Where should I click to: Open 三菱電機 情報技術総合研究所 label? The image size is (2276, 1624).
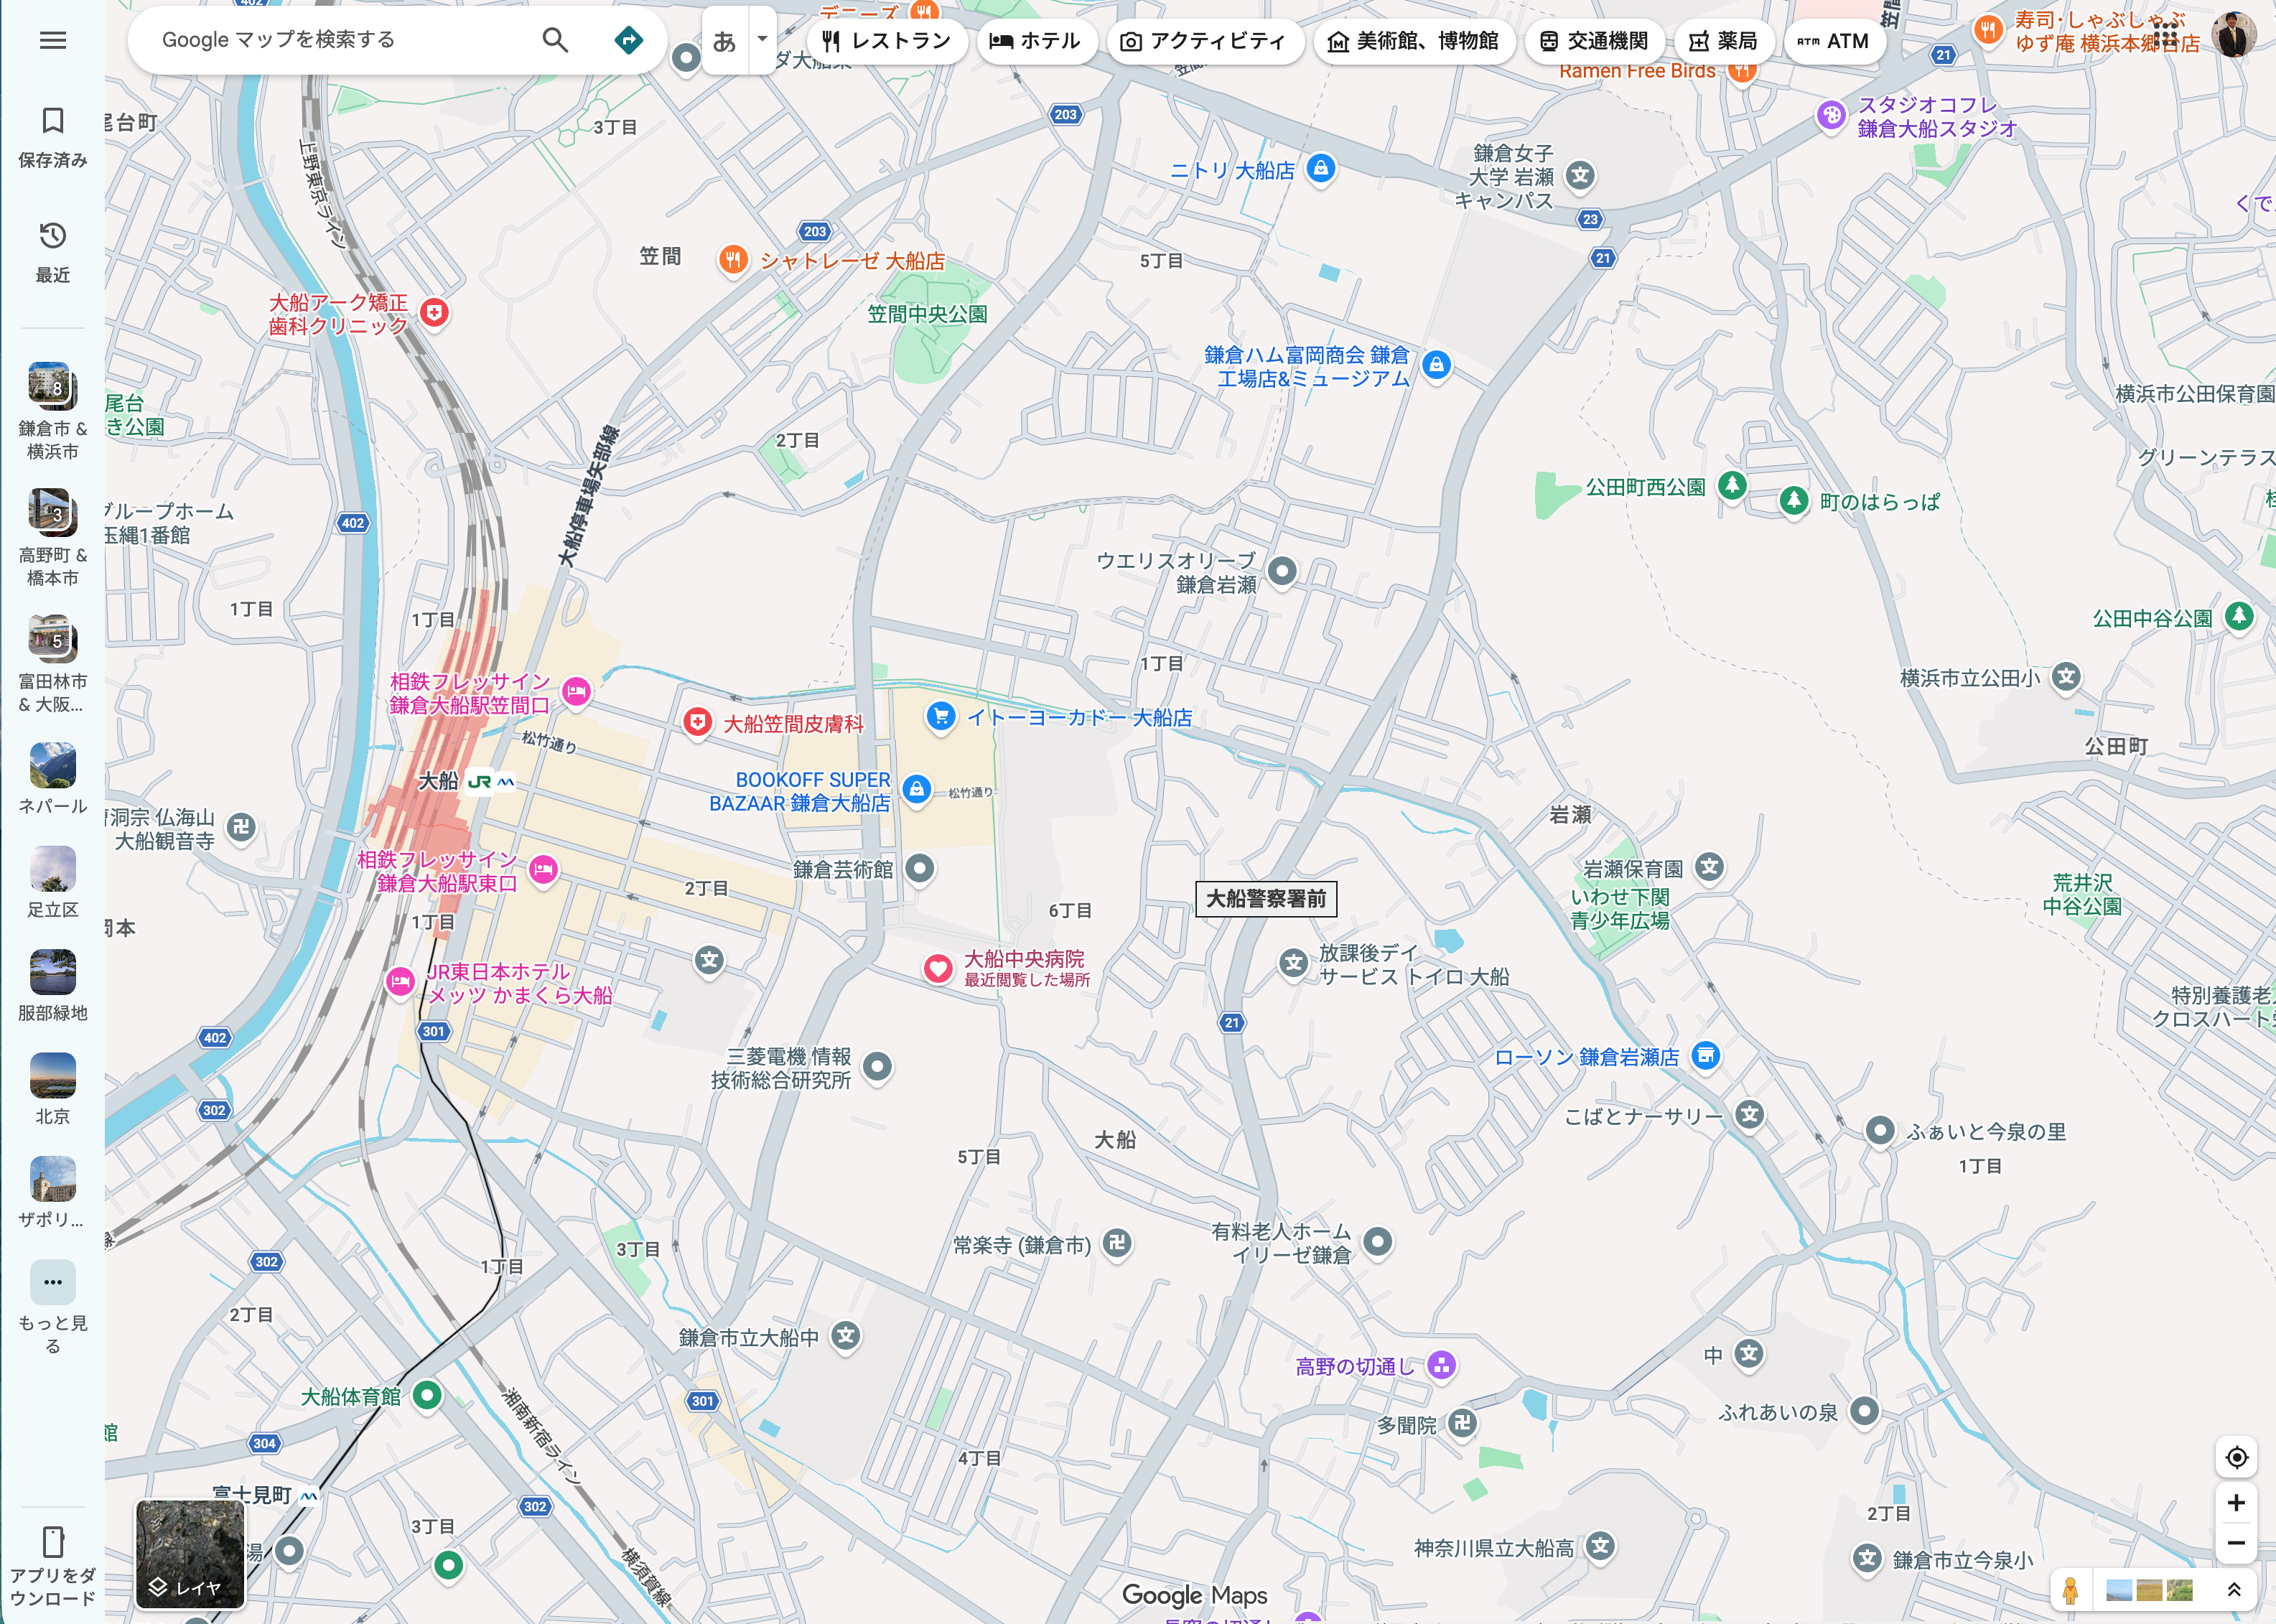[x=781, y=1068]
